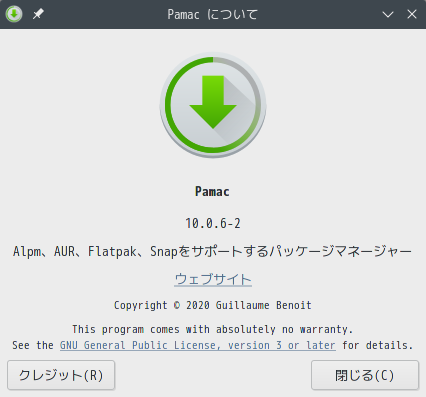426x397 pixels.
Task: Click the クレジット(R) button
Action: tap(61, 375)
